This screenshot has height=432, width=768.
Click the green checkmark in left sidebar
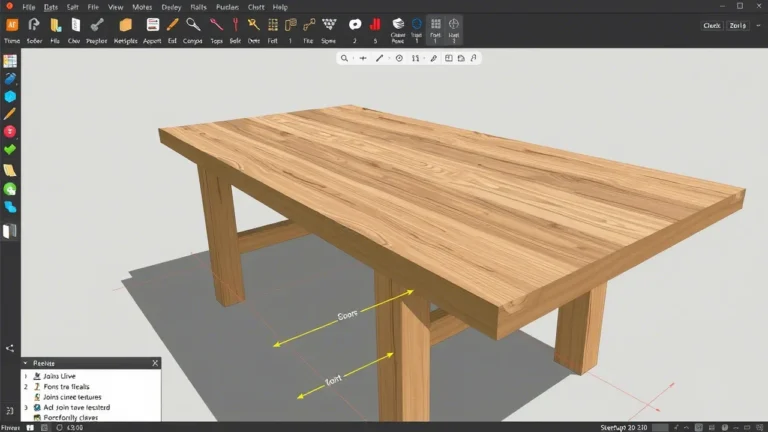(x=10, y=149)
